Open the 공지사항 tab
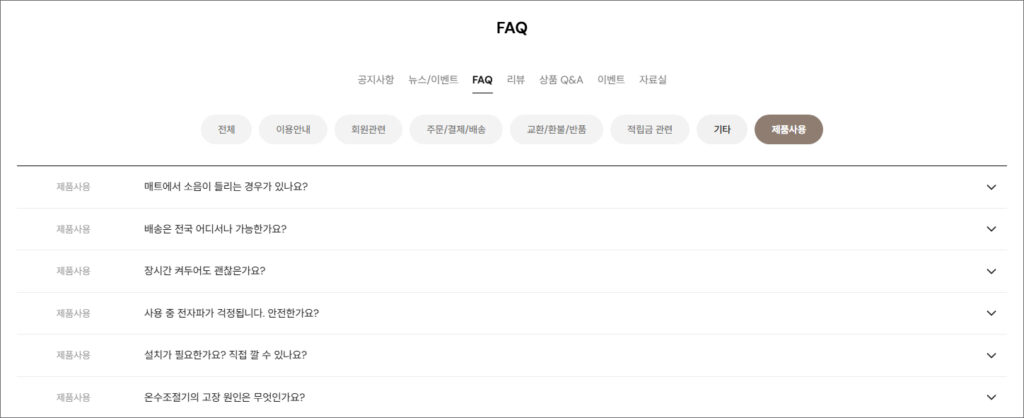 [x=376, y=80]
